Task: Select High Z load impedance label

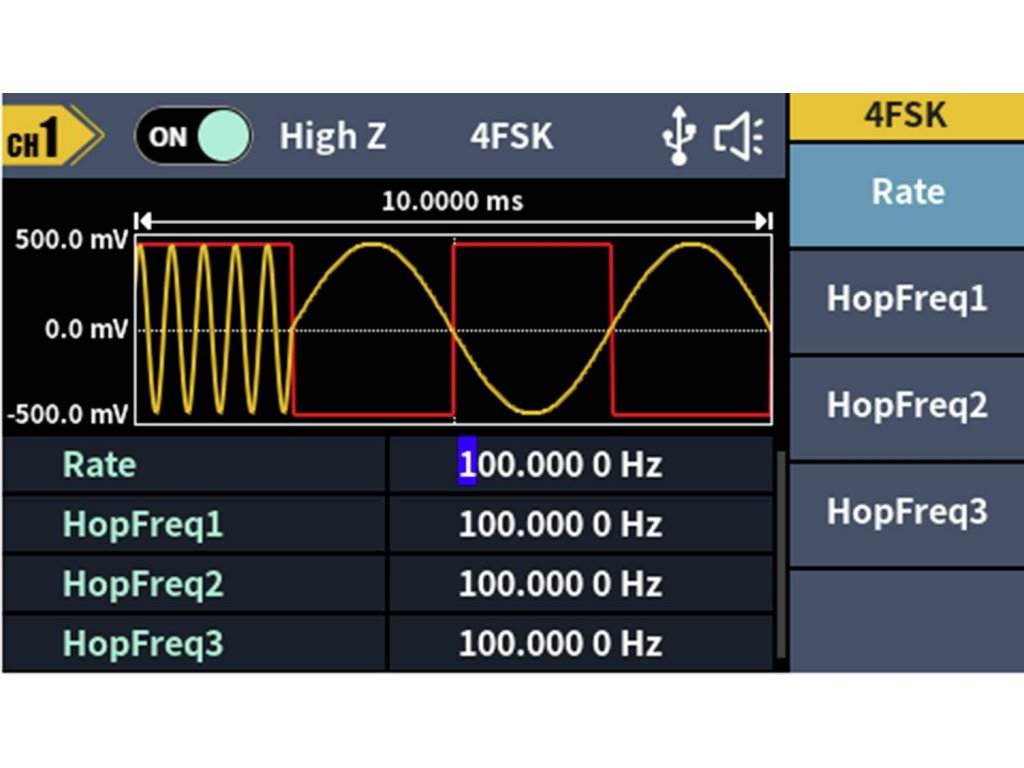Action: click(x=332, y=136)
